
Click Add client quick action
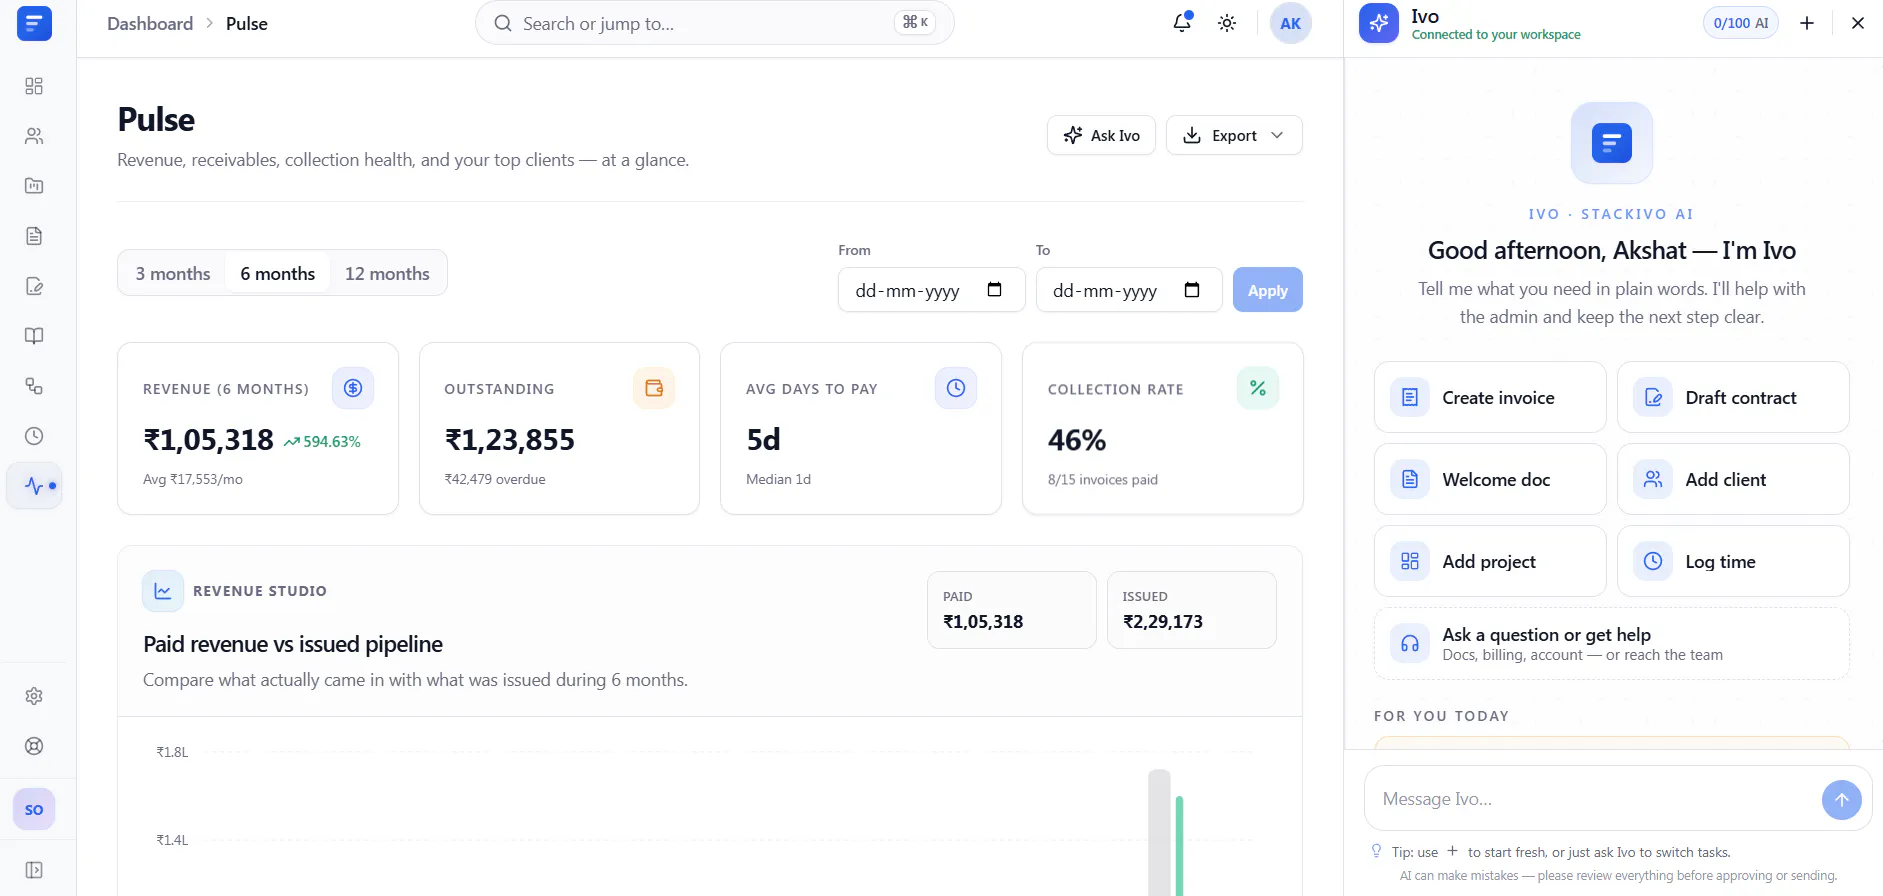[x=1733, y=479]
